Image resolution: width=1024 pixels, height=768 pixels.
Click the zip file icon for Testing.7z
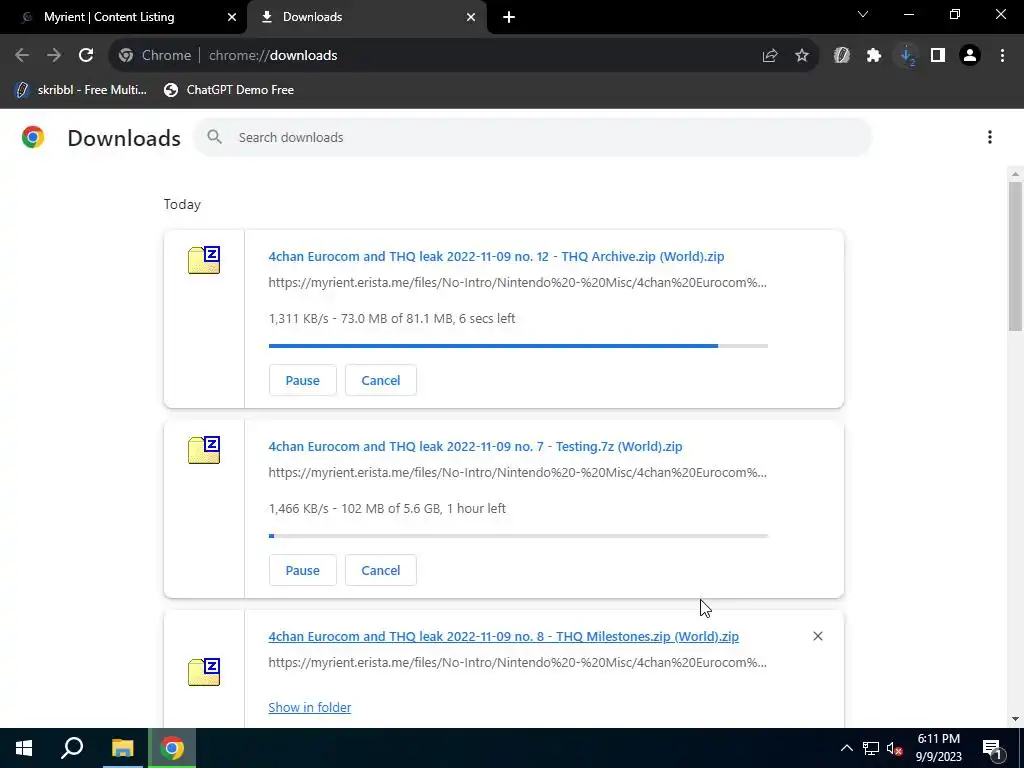click(204, 450)
